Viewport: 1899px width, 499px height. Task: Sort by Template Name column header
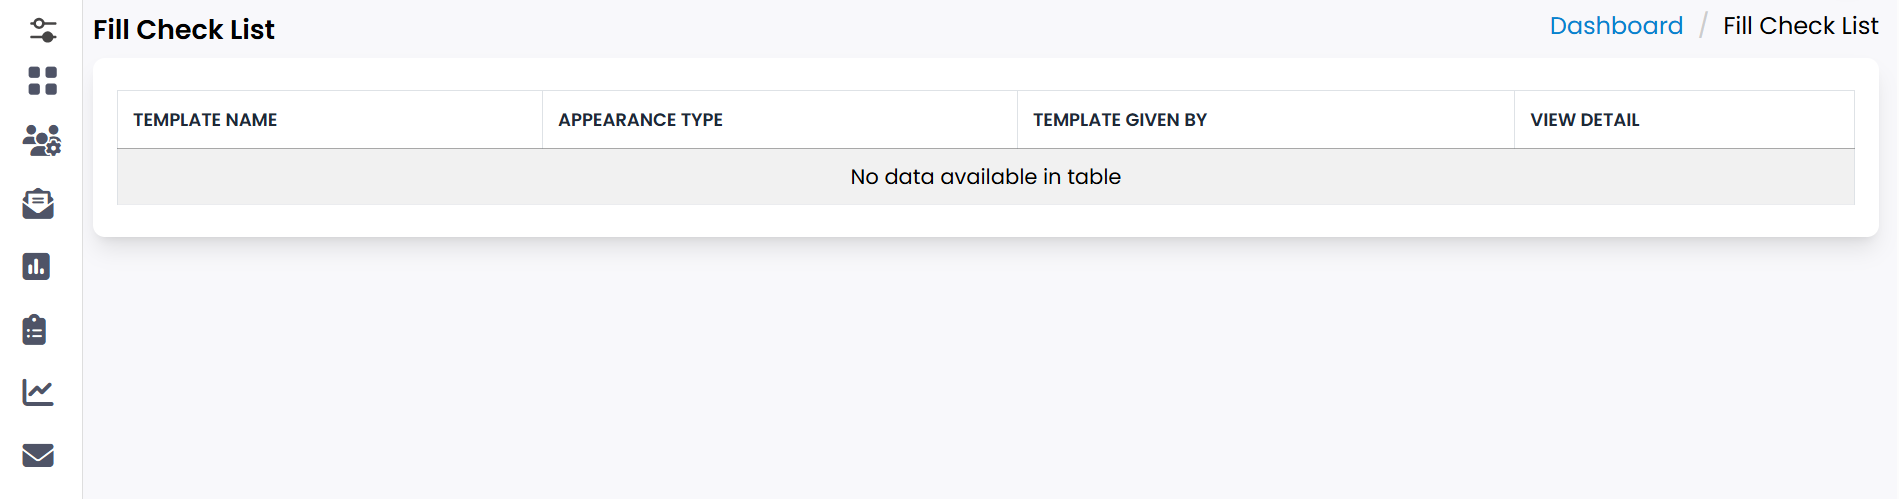click(x=205, y=120)
